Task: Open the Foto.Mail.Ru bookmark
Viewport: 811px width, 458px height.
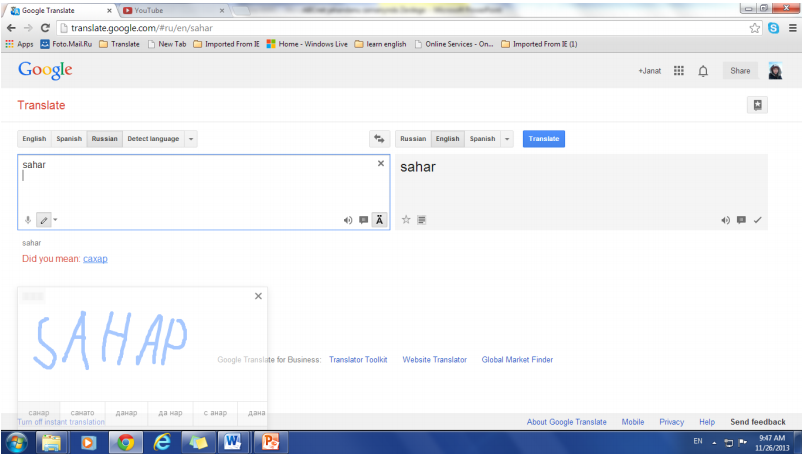Action: (x=66, y=44)
